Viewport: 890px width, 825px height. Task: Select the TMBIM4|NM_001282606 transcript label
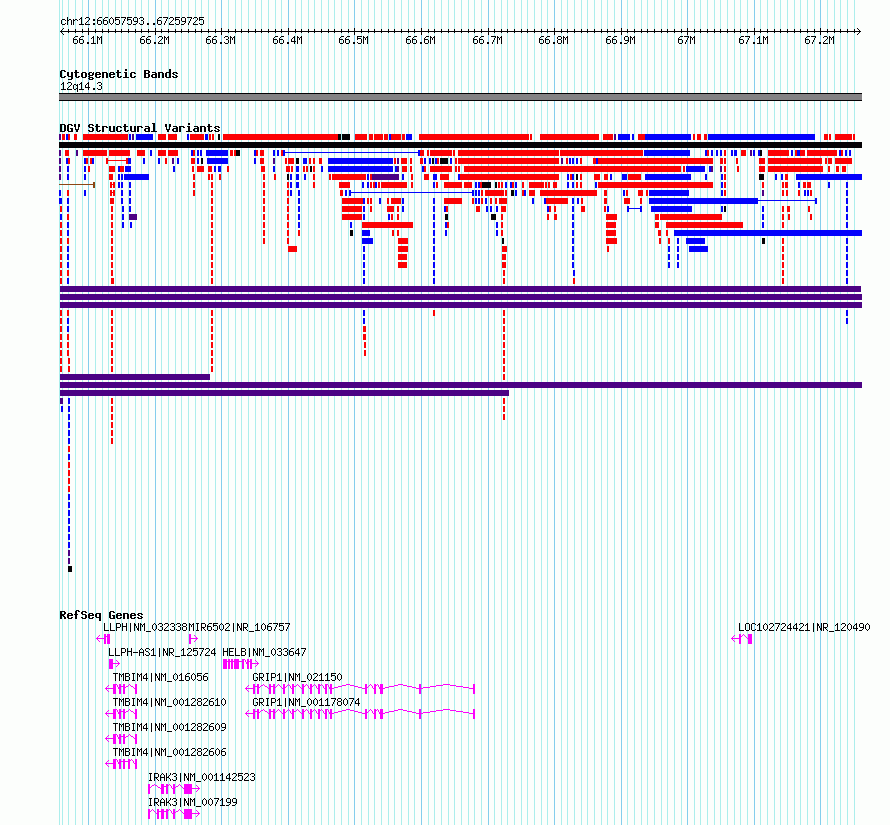(x=170, y=752)
